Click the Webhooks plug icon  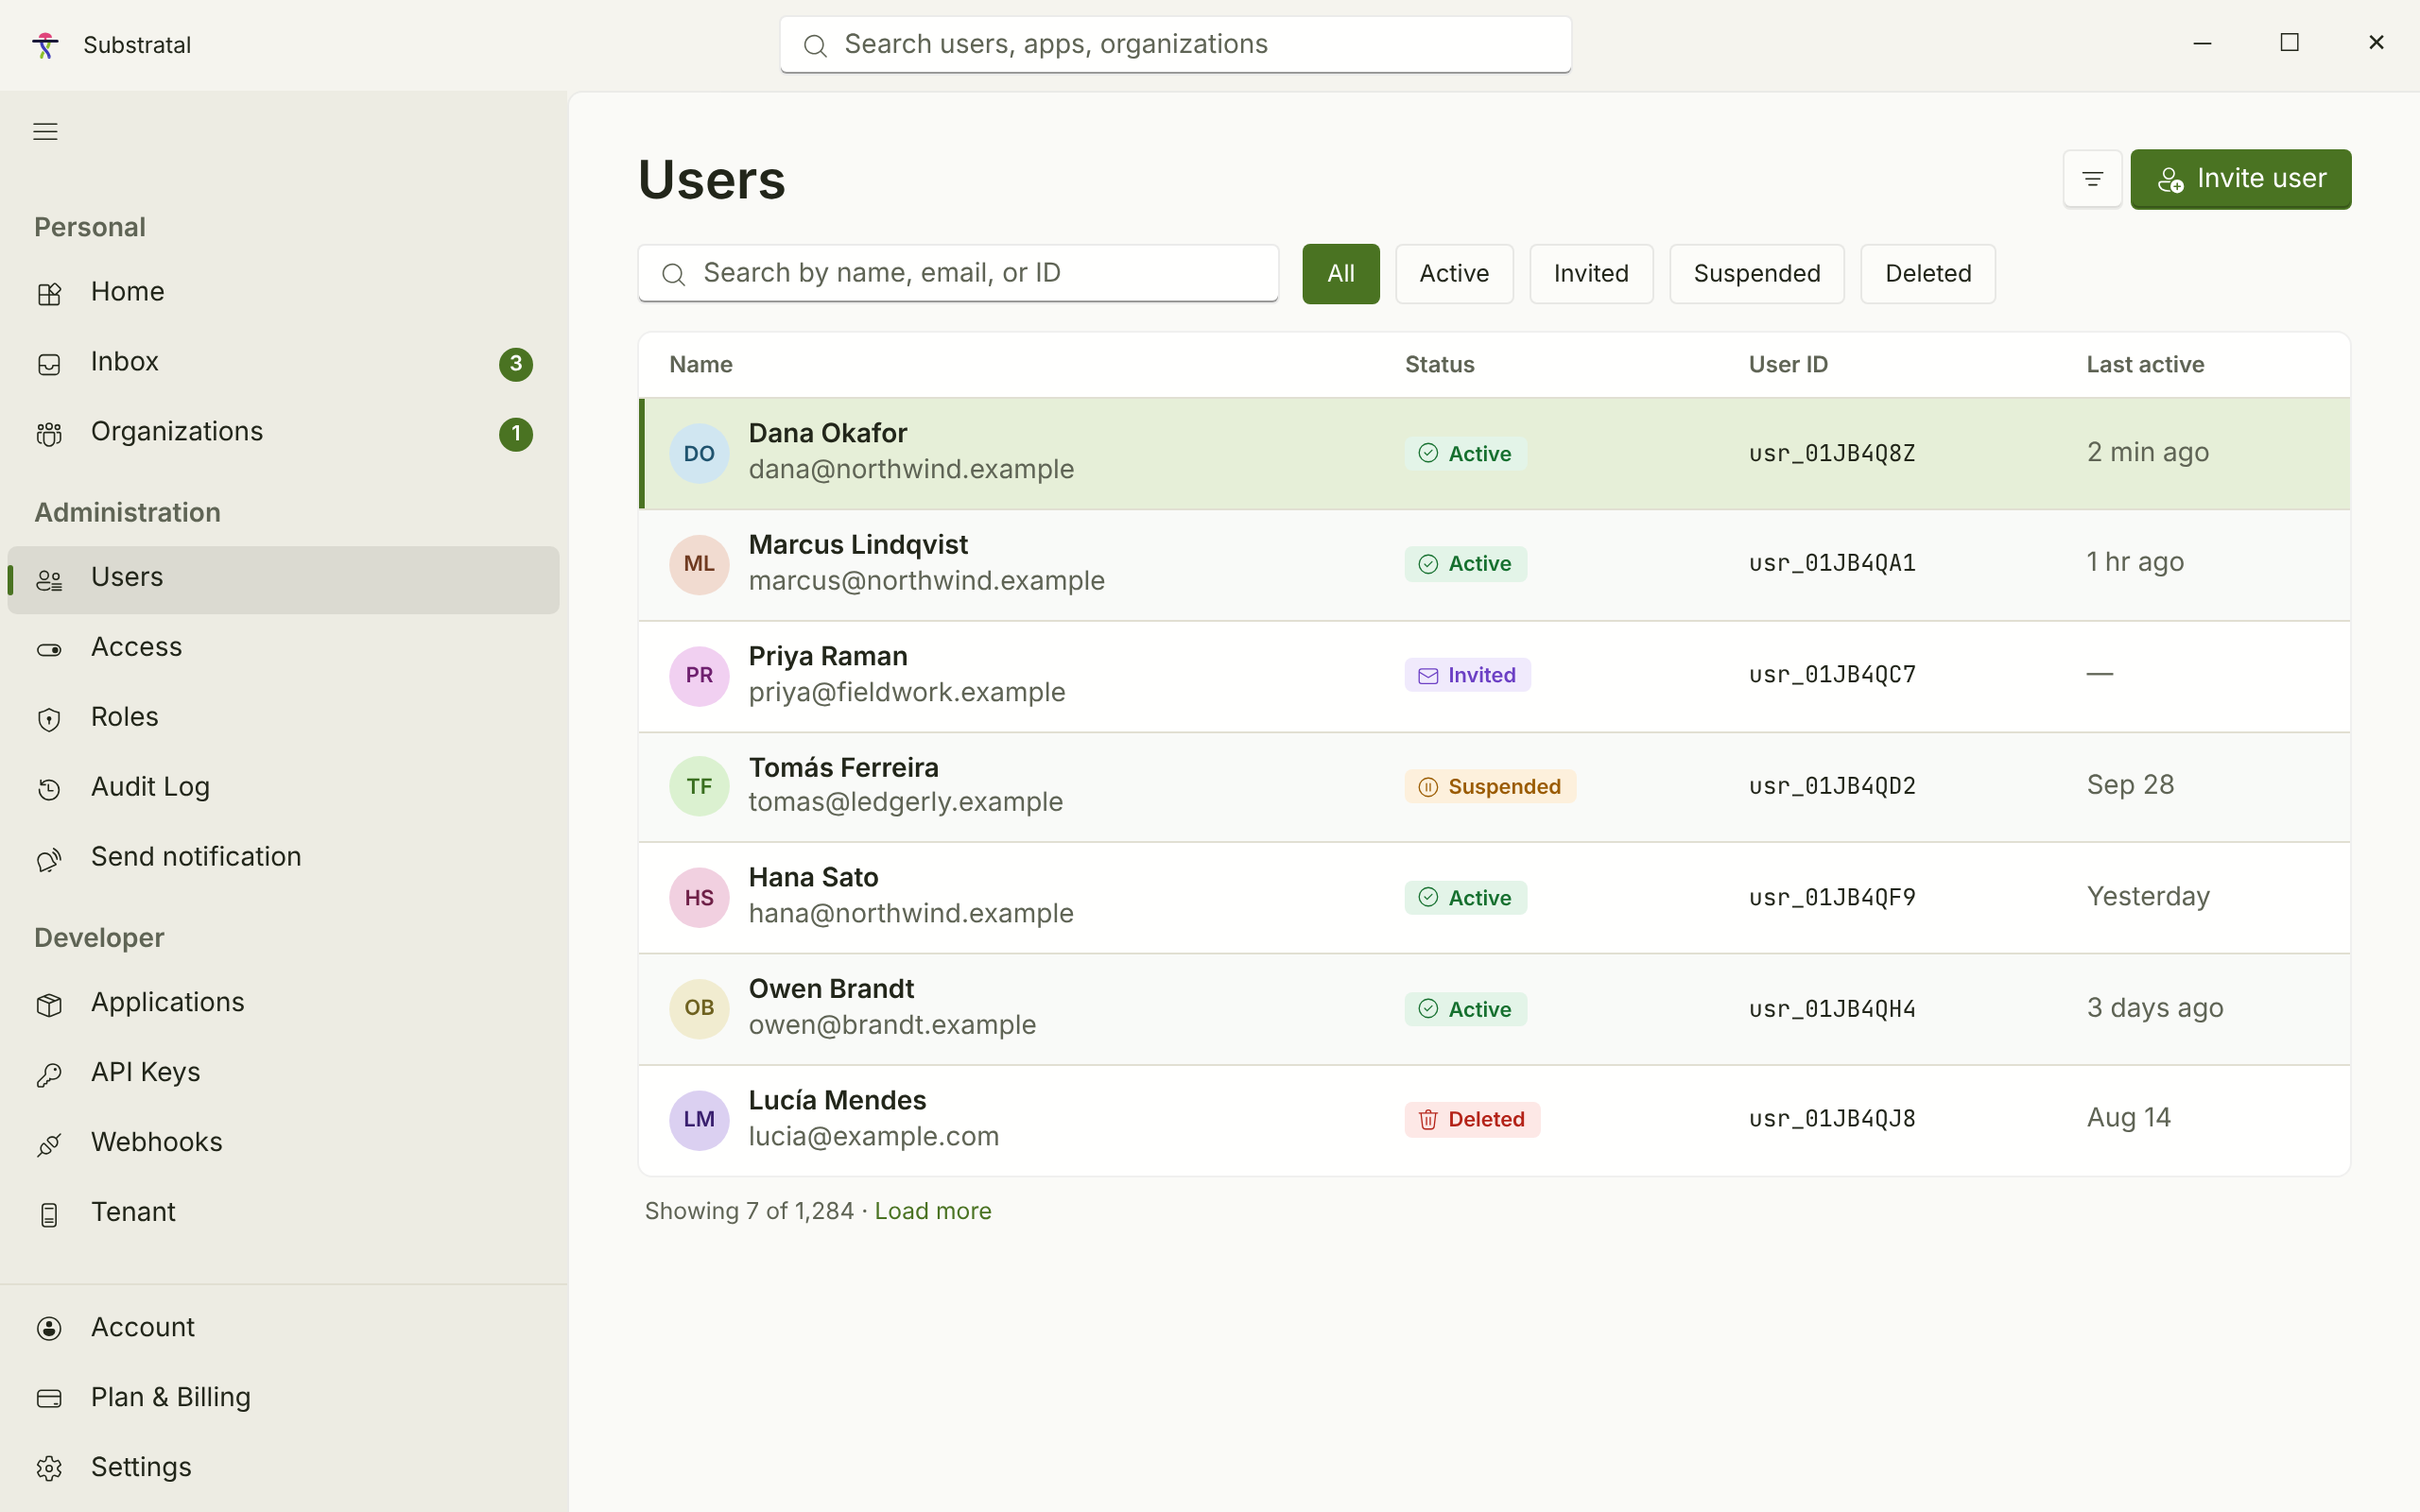49,1144
